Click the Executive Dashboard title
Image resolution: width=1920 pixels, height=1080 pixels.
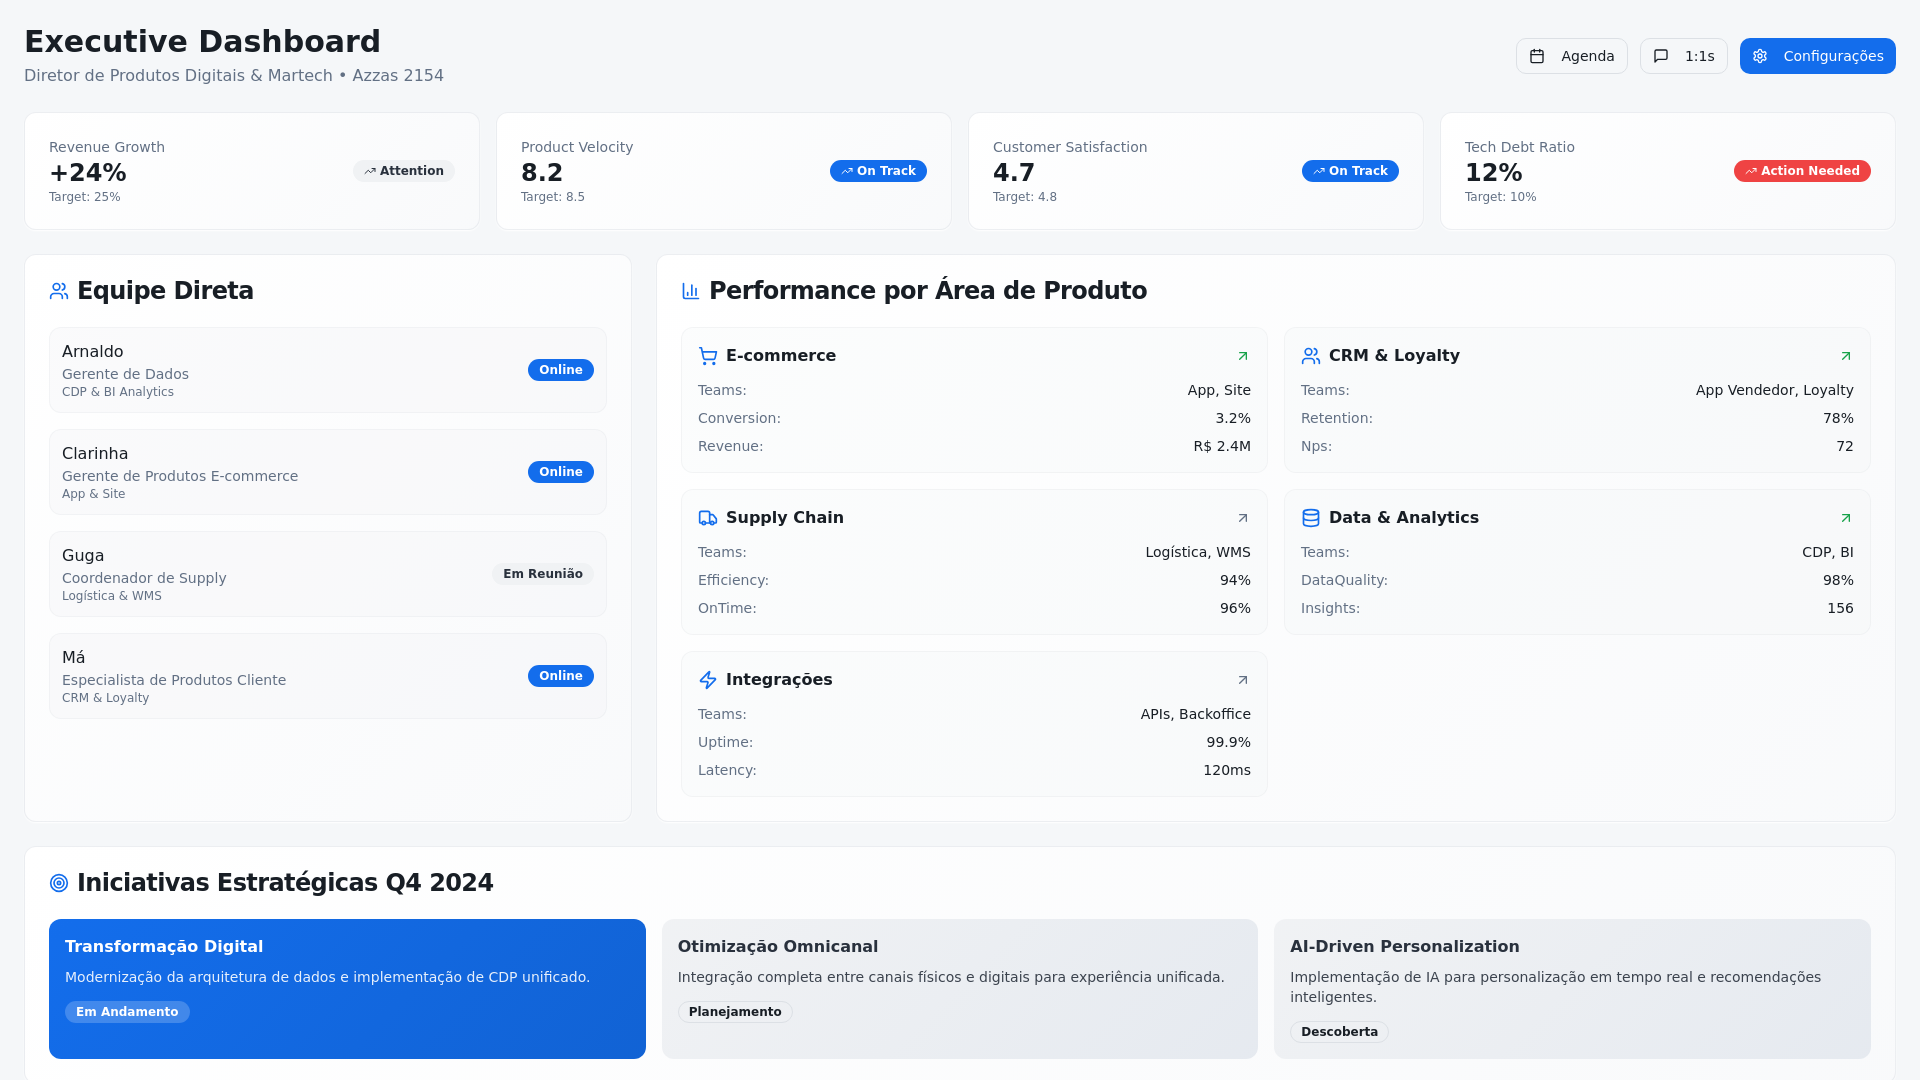click(202, 41)
